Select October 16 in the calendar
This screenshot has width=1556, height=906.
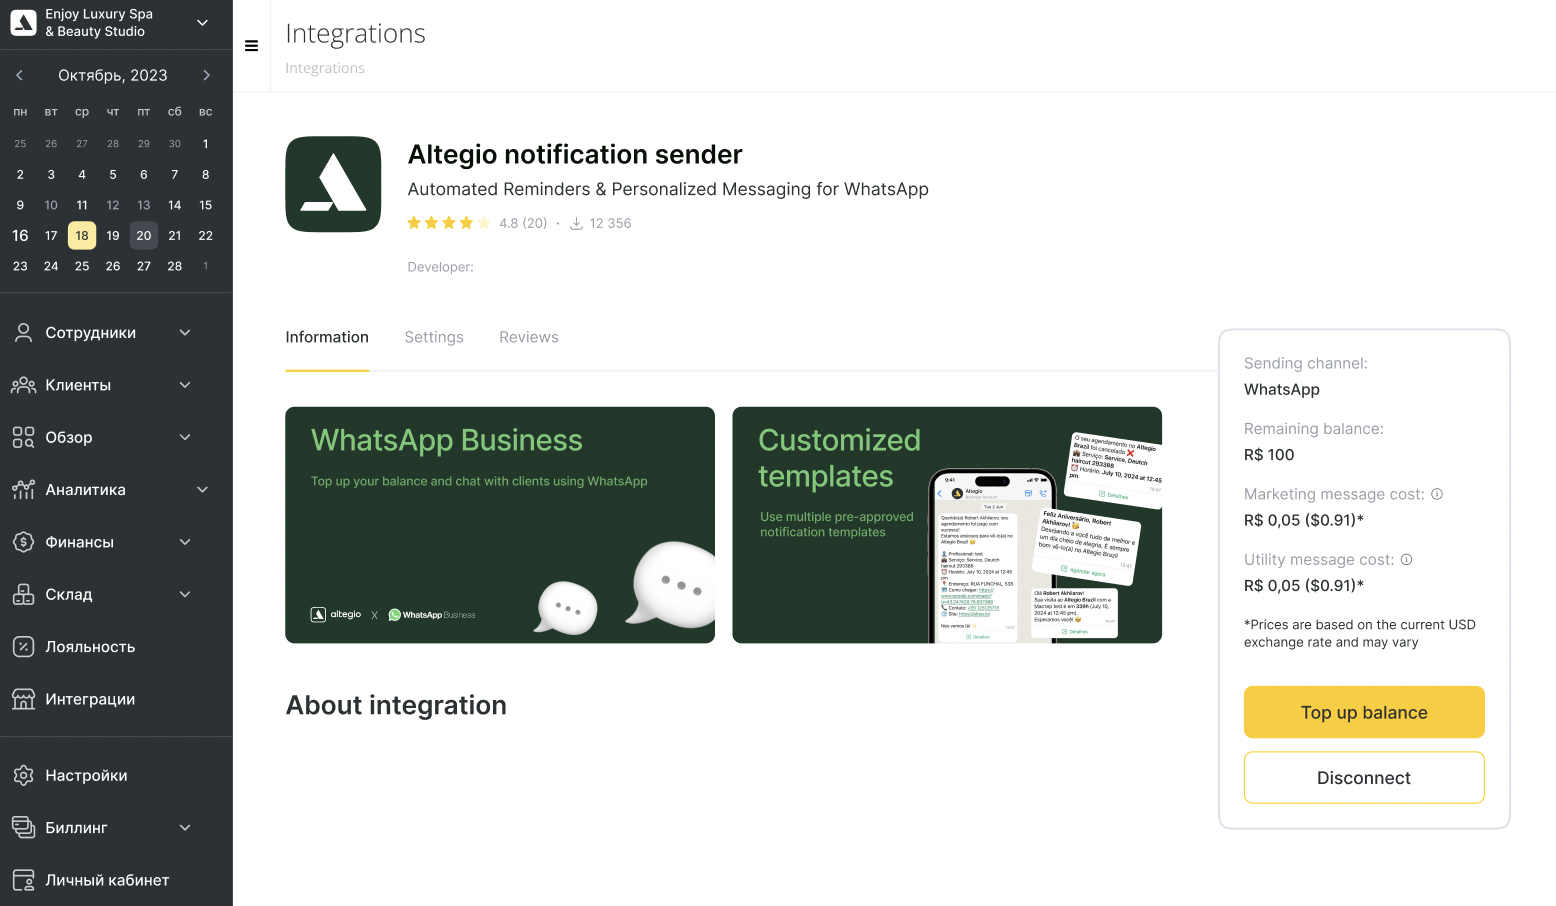click(x=20, y=236)
